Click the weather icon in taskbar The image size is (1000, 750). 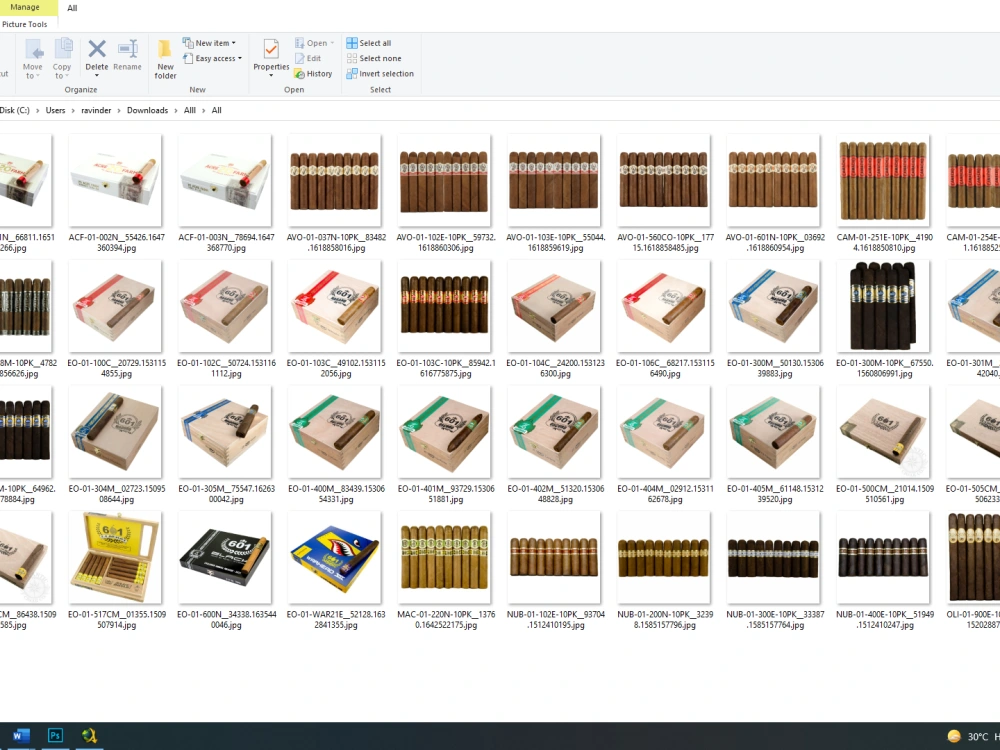[x=953, y=736]
